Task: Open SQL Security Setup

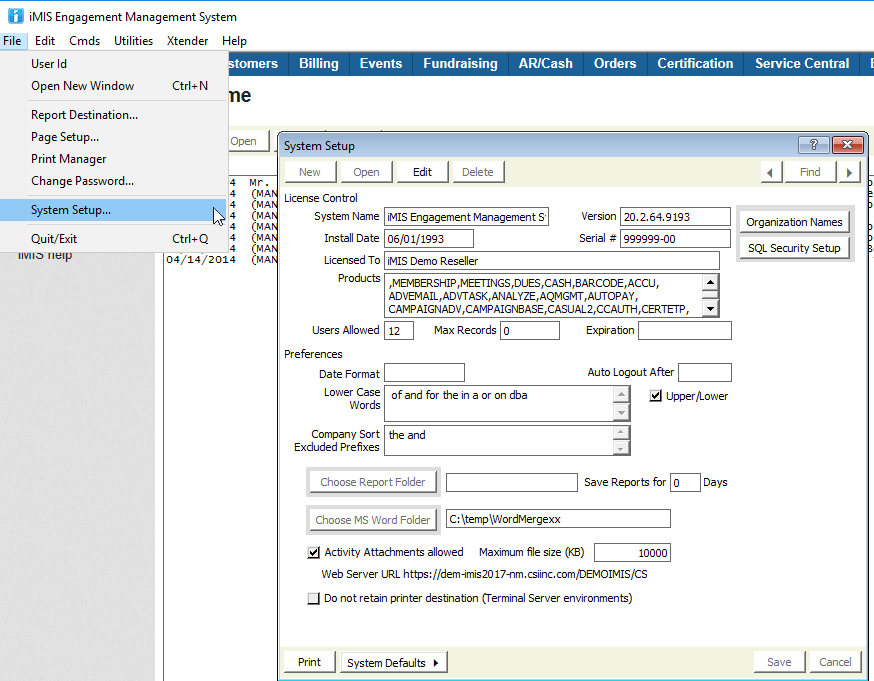Action: 794,248
